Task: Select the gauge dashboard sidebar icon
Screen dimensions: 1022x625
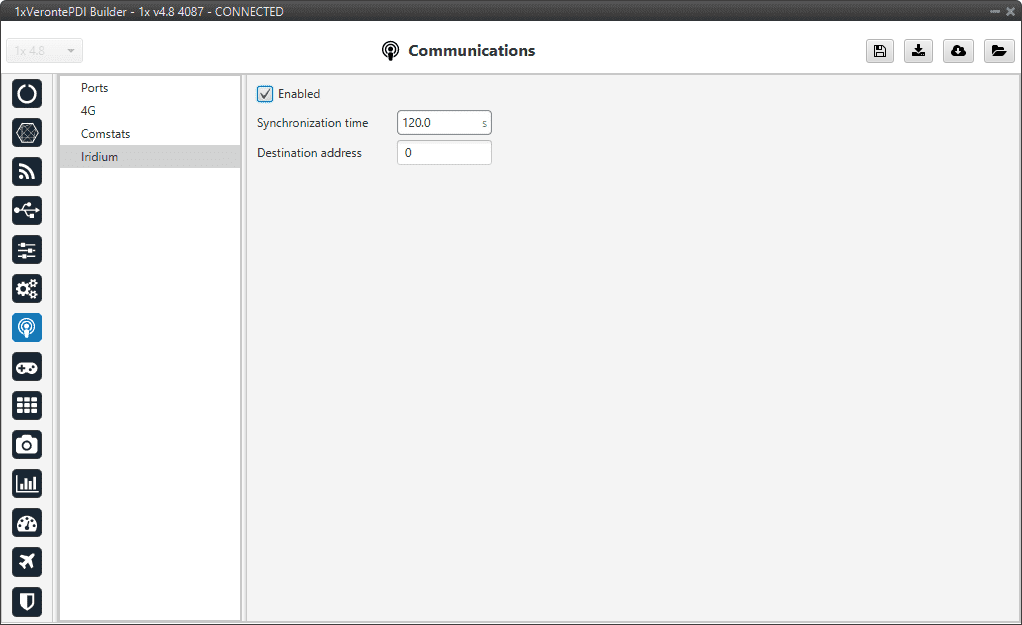Action: pos(27,523)
